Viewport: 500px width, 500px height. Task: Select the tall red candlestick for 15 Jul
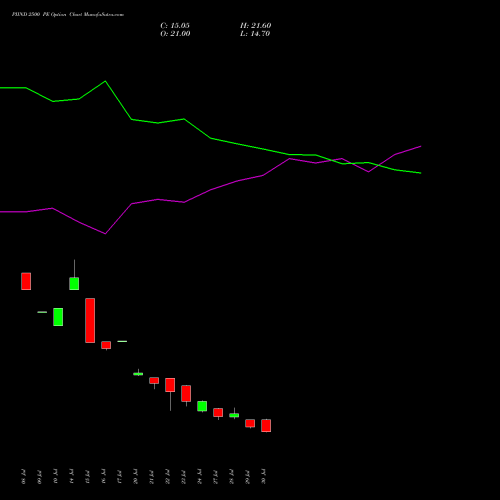(x=90, y=320)
